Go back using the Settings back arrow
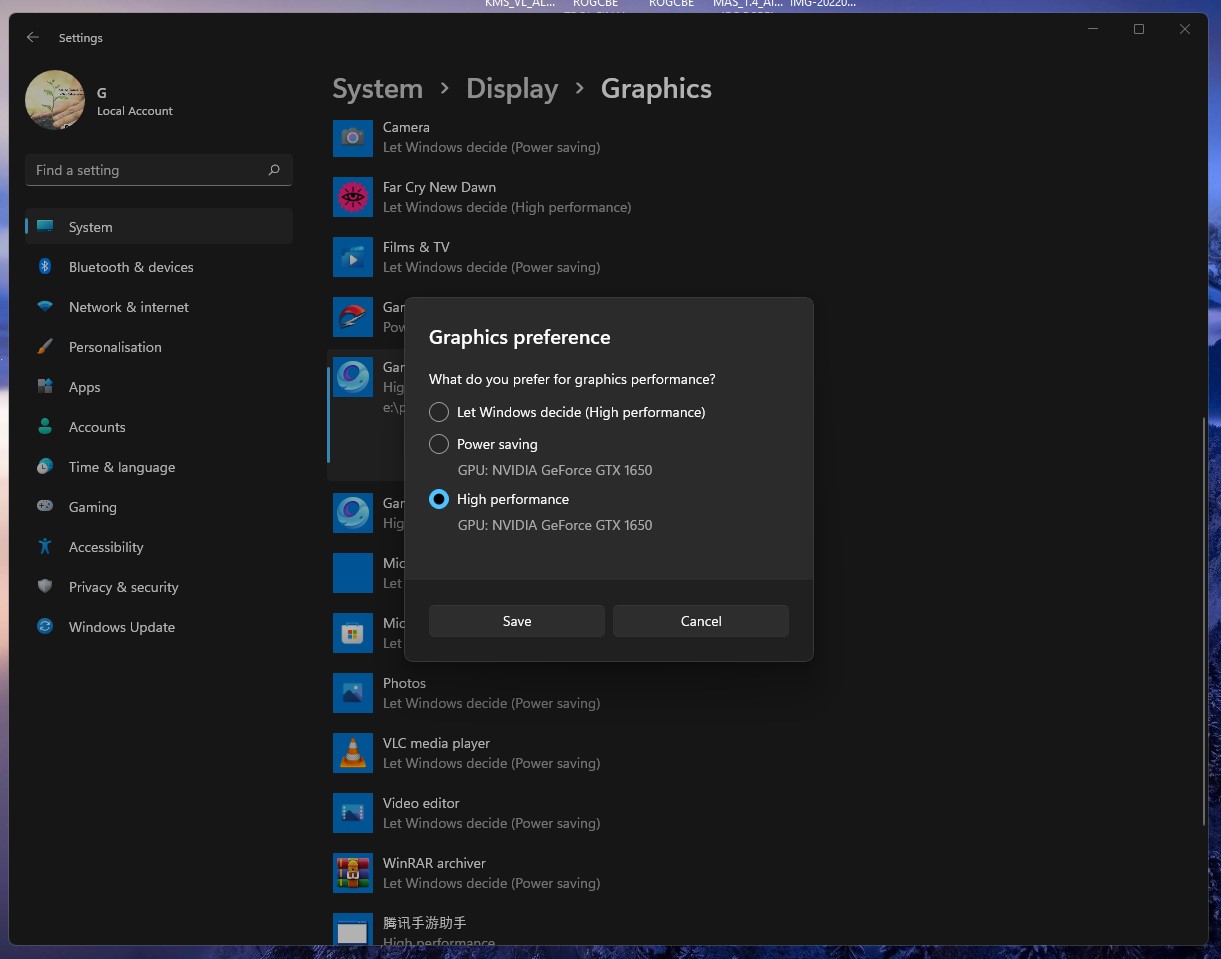1221x959 pixels. [x=33, y=37]
